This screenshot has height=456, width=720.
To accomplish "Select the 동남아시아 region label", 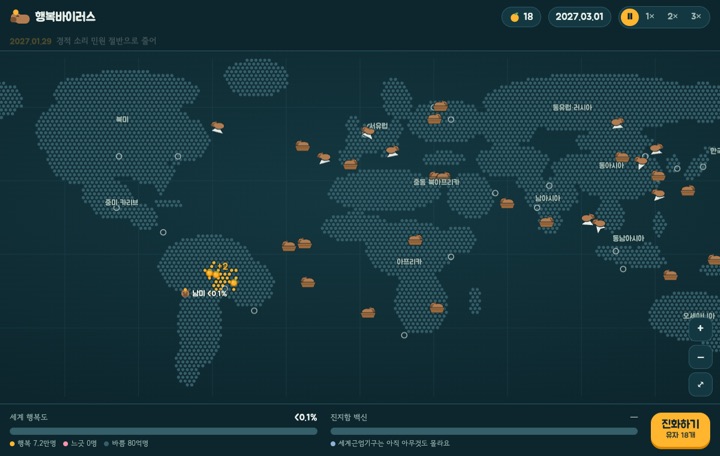I will pyautogui.click(x=628, y=238).
